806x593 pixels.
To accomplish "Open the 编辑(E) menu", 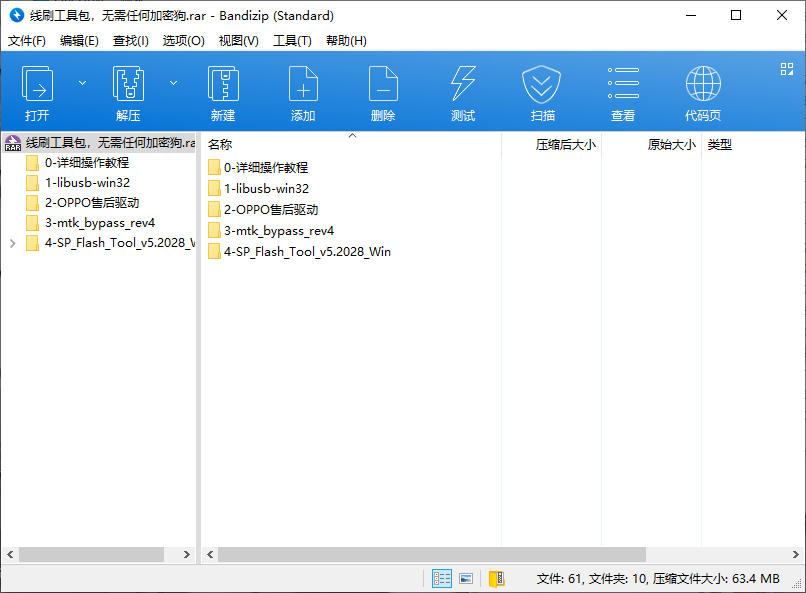I will tap(79, 41).
